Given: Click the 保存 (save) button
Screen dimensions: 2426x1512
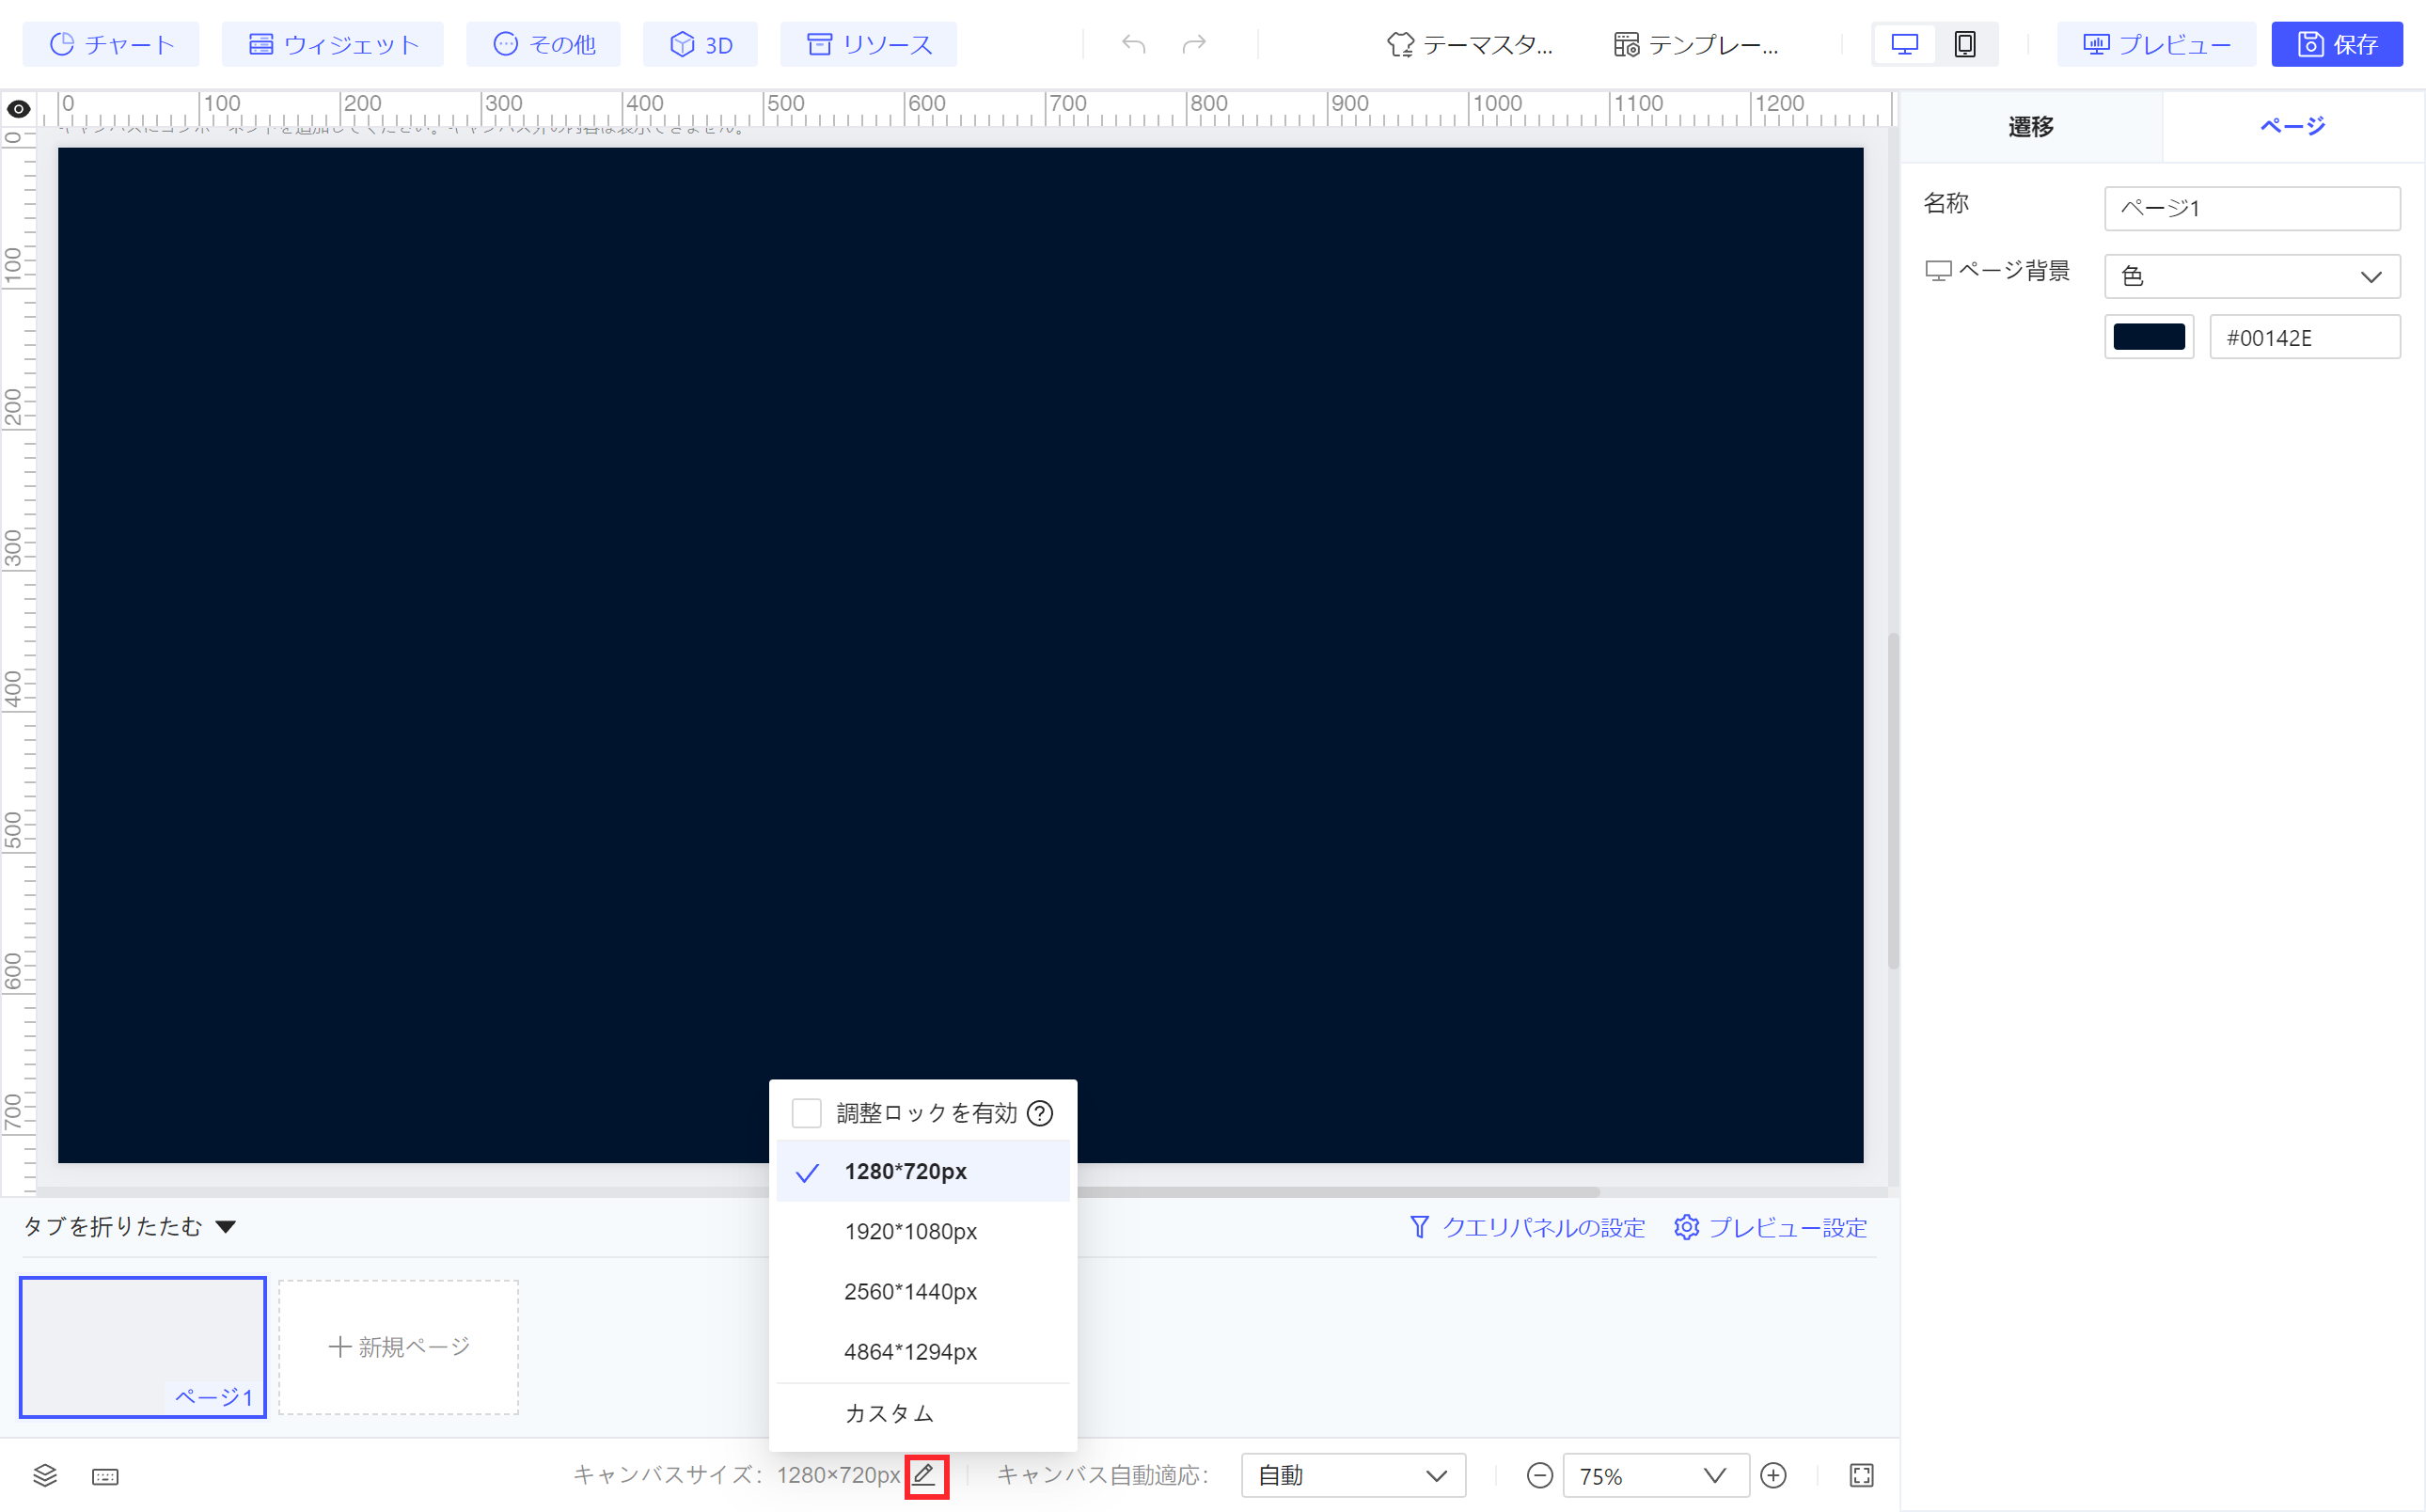Looking at the screenshot, I should click(x=2336, y=43).
